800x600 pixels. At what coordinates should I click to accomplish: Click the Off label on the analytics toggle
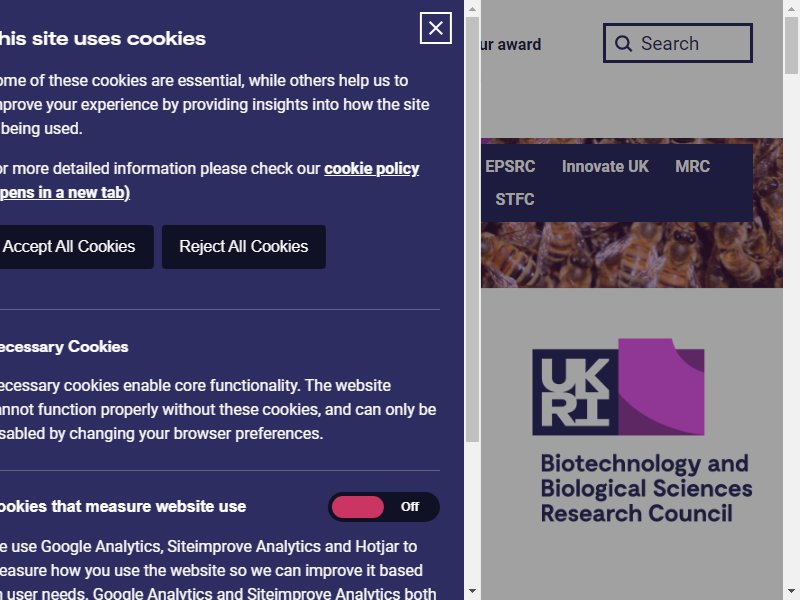(410, 507)
